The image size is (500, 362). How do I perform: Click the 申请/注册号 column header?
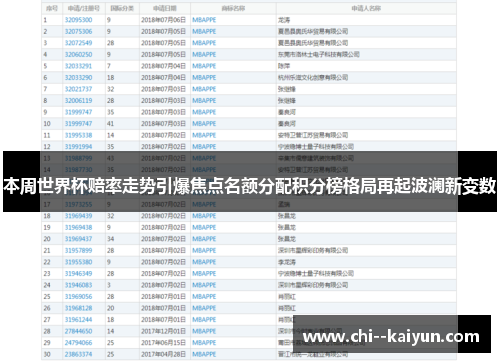pos(84,8)
